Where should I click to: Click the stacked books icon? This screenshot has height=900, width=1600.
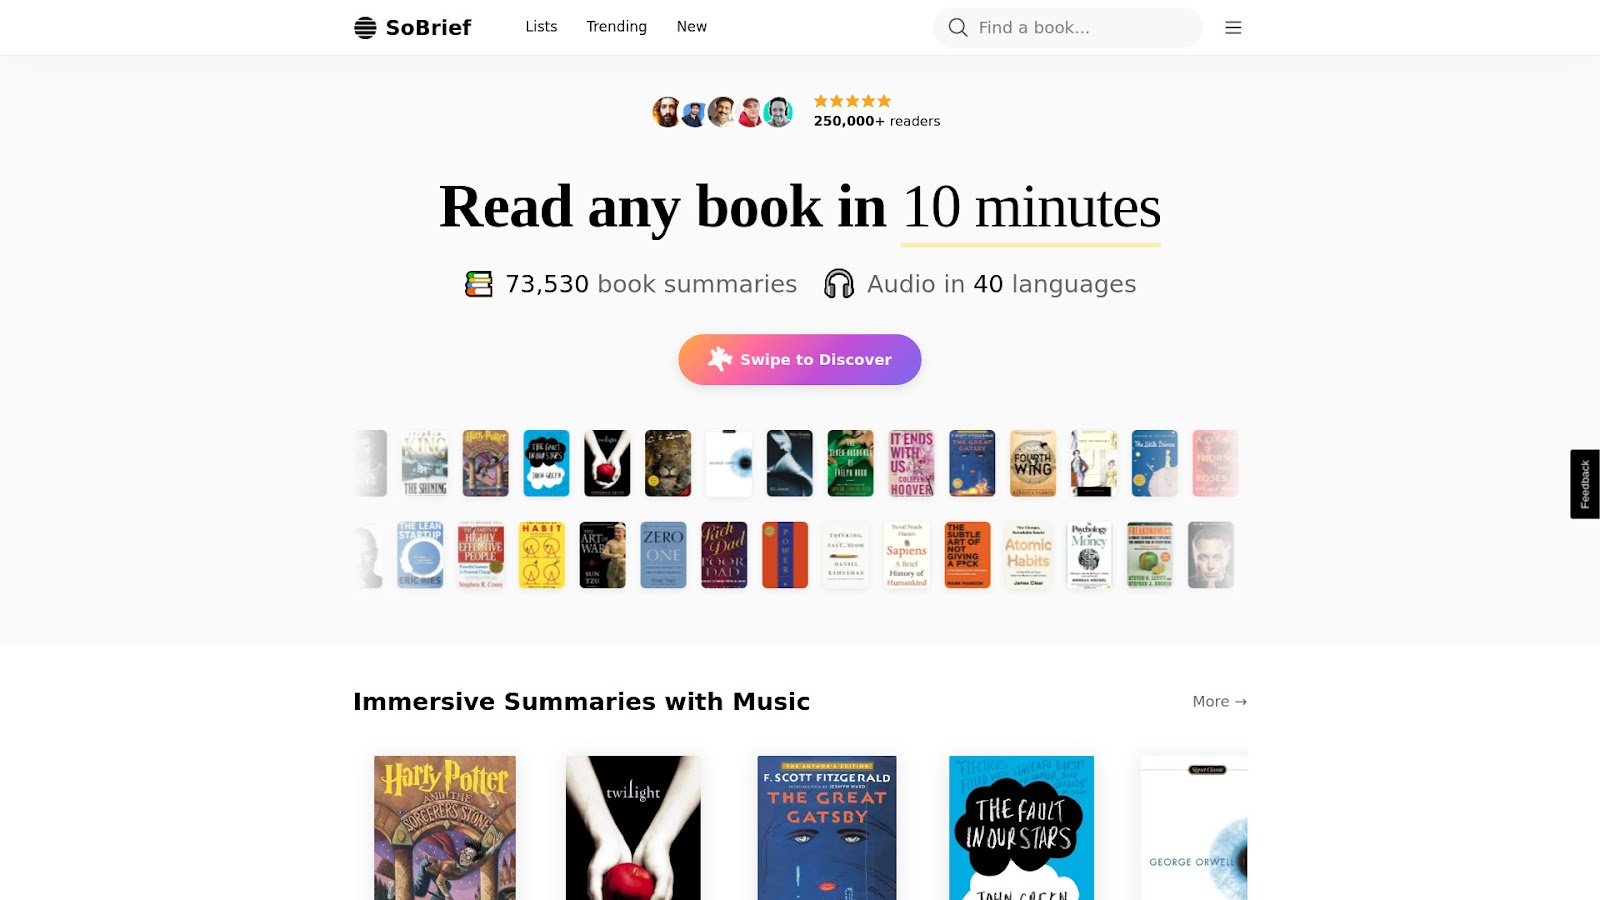(x=479, y=284)
